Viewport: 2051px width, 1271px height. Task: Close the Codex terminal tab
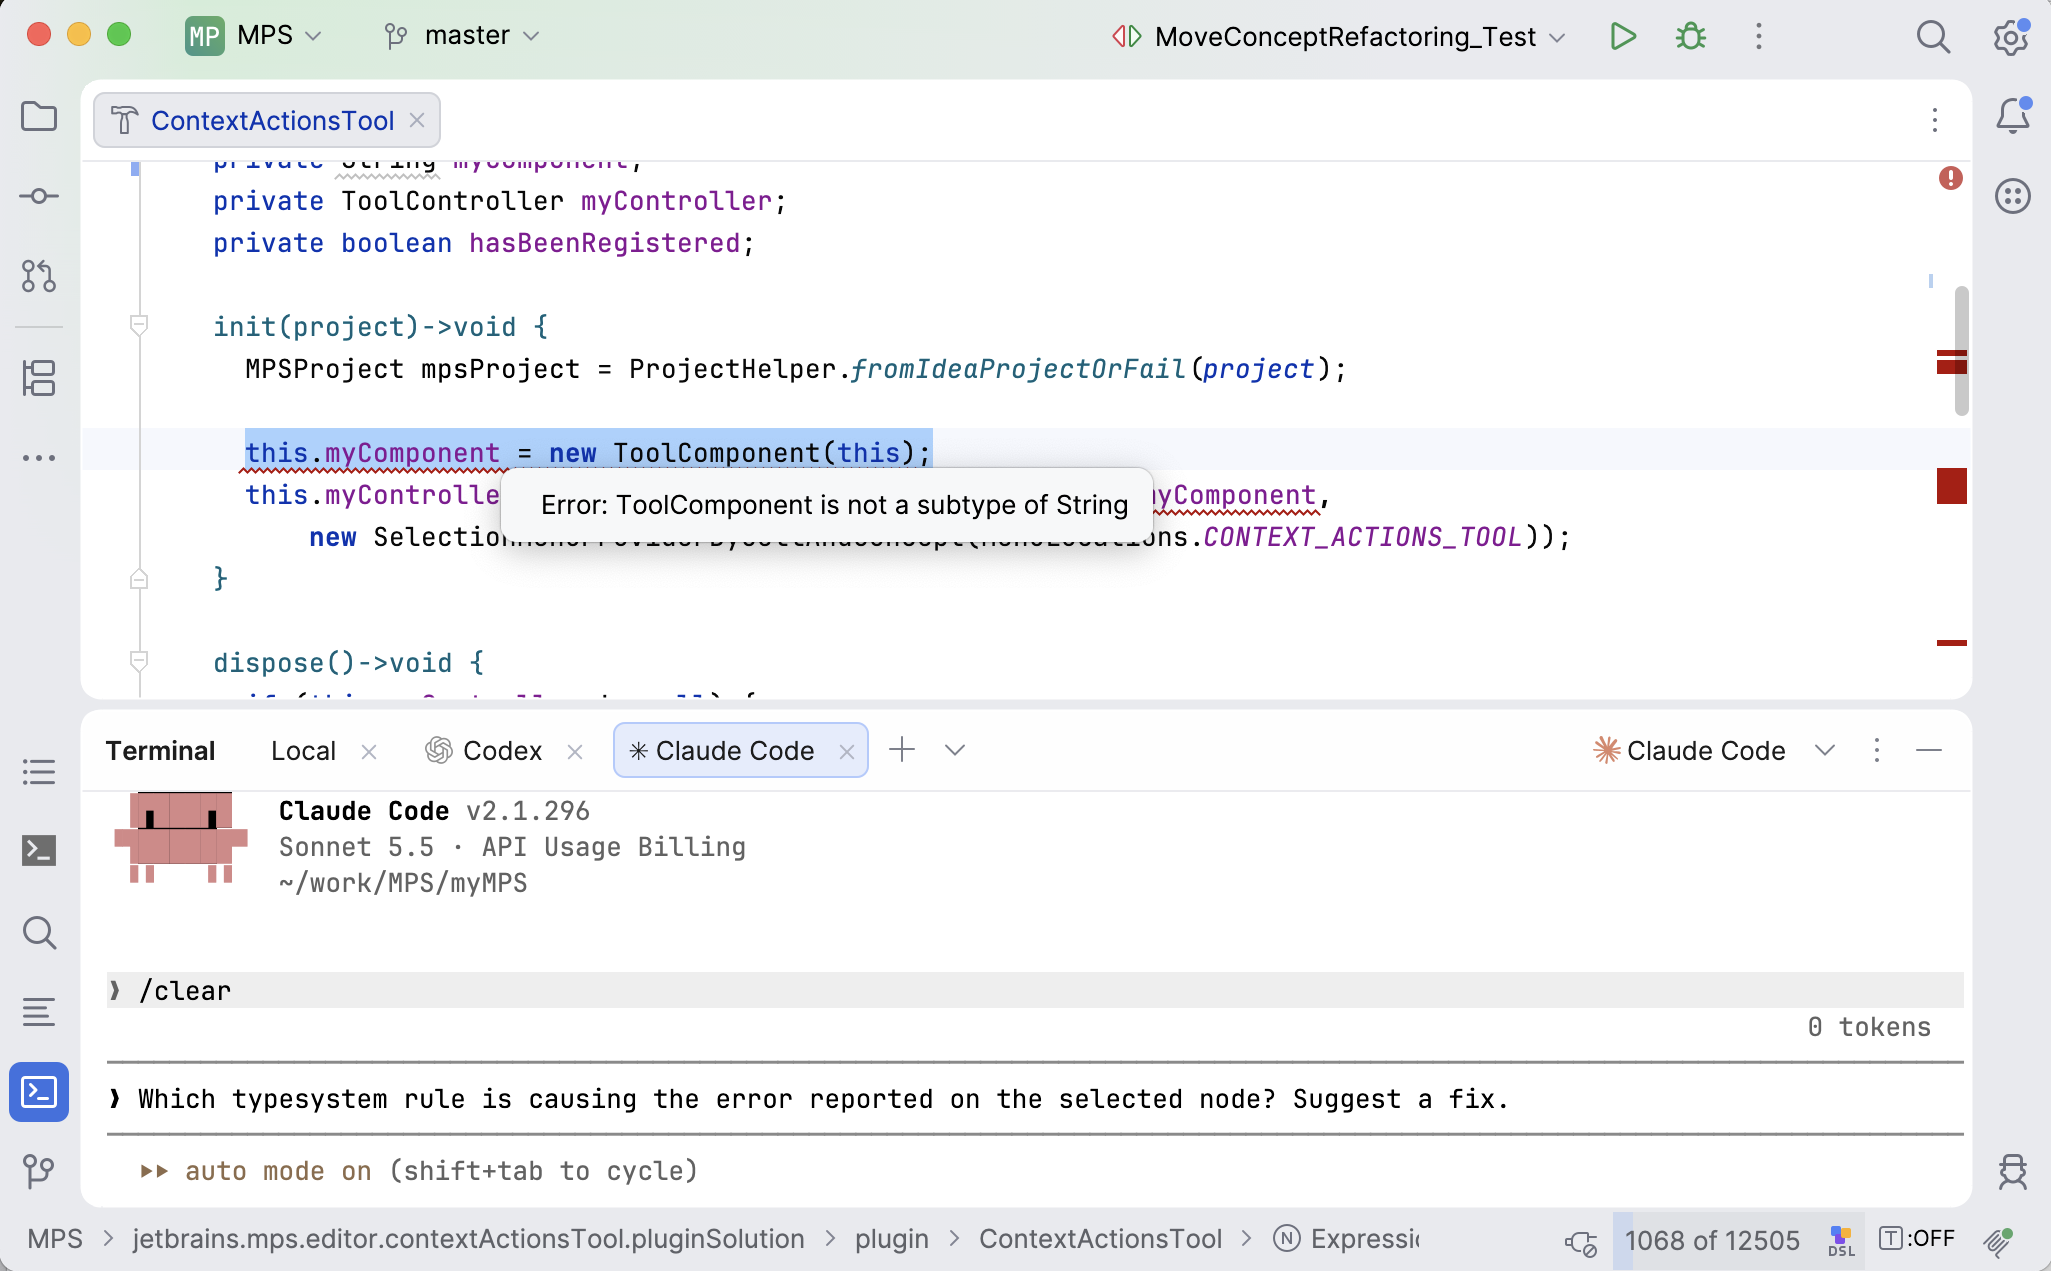(x=575, y=752)
